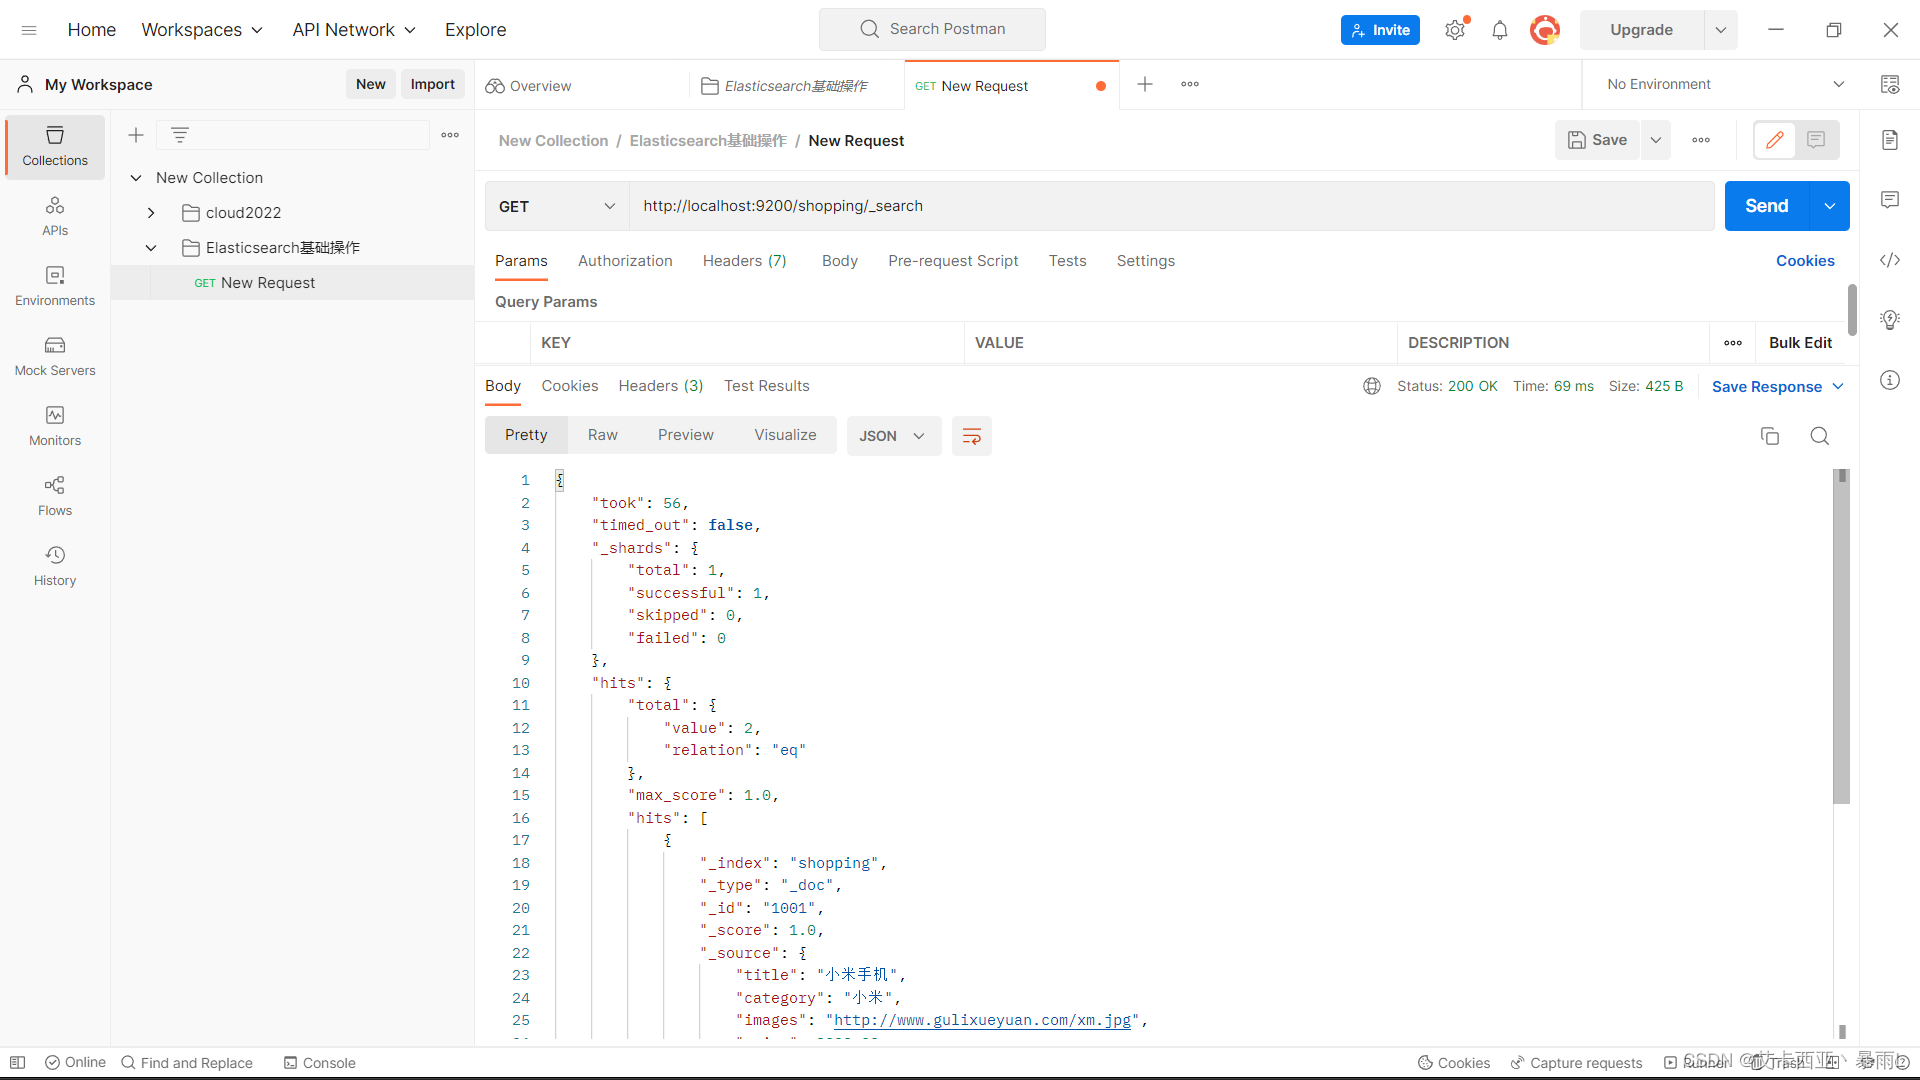This screenshot has height=1080, width=1920.
Task: Select the Raw response view
Action: pyautogui.click(x=603, y=435)
